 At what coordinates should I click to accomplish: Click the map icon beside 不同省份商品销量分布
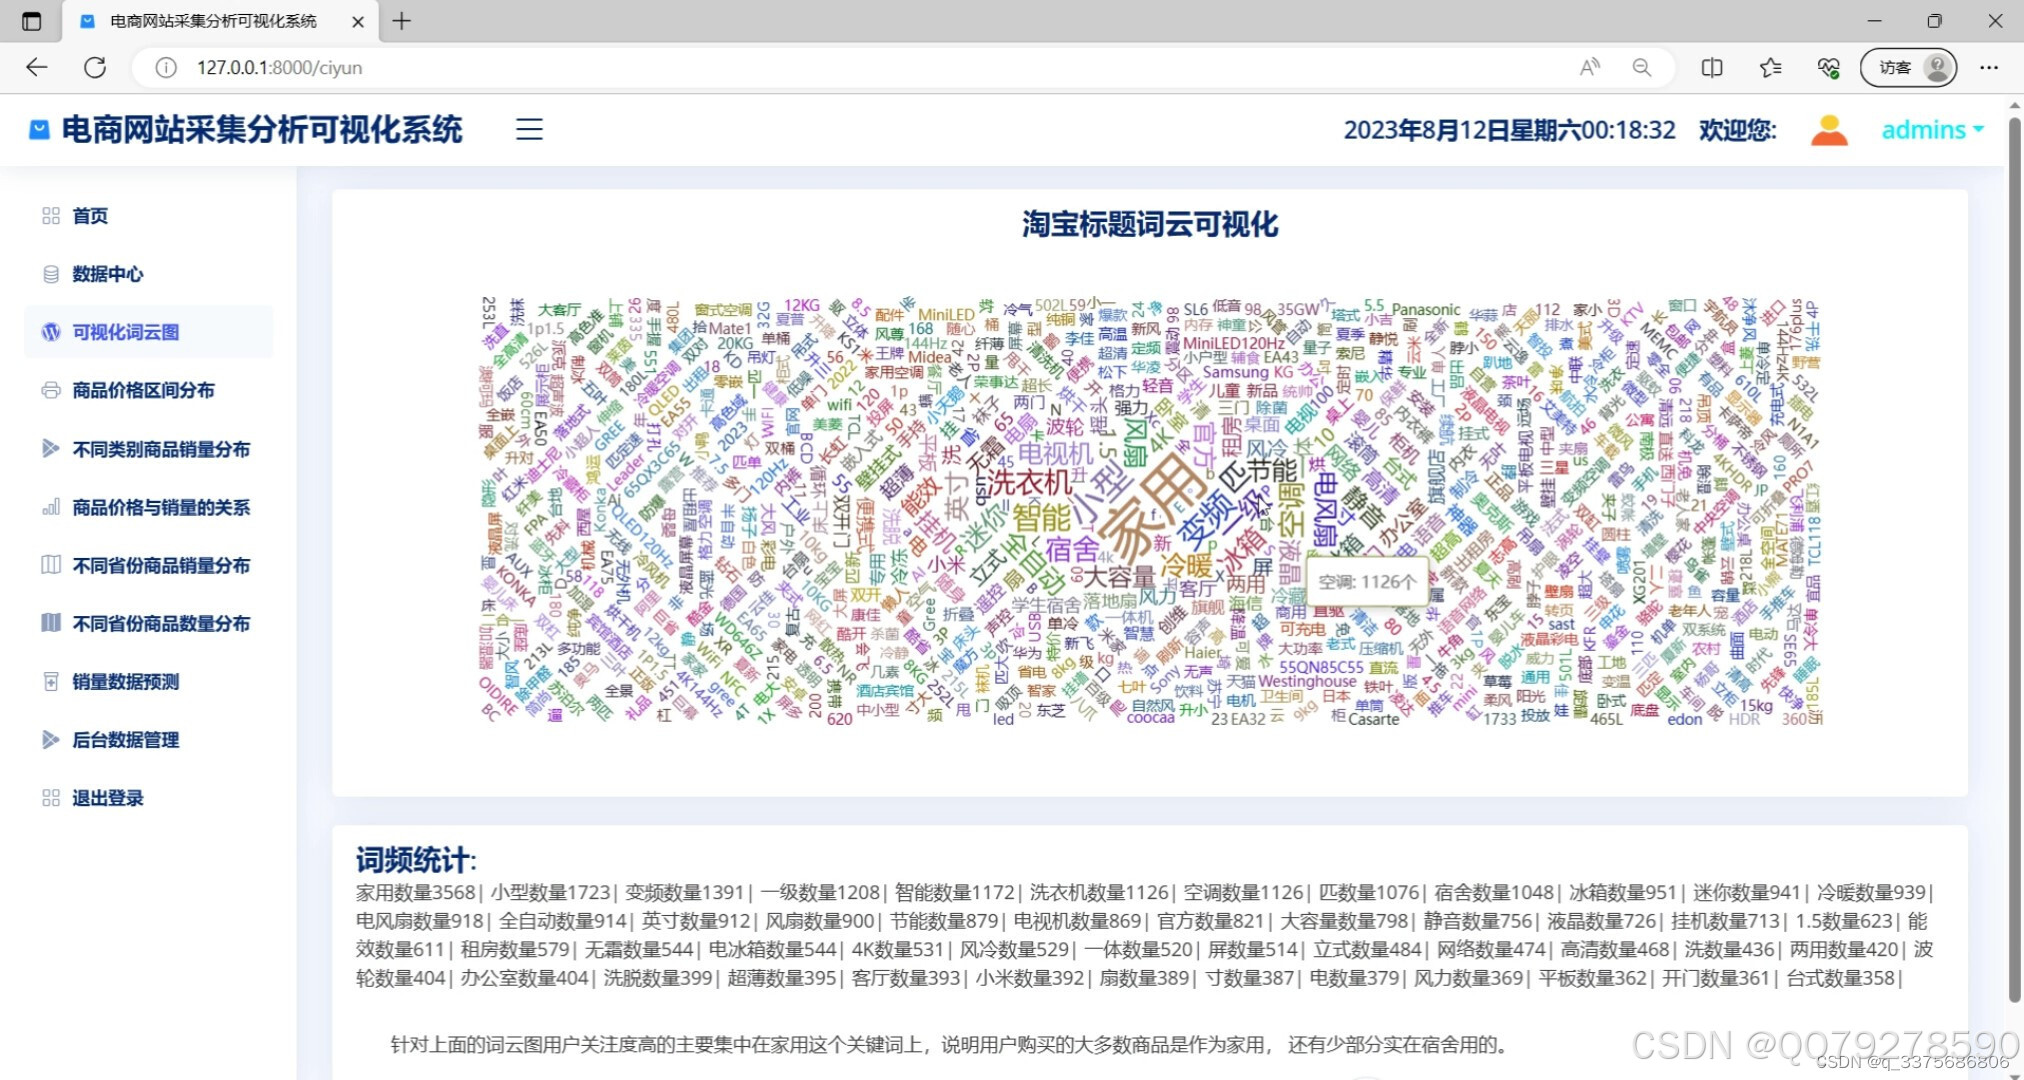pyautogui.click(x=51, y=565)
